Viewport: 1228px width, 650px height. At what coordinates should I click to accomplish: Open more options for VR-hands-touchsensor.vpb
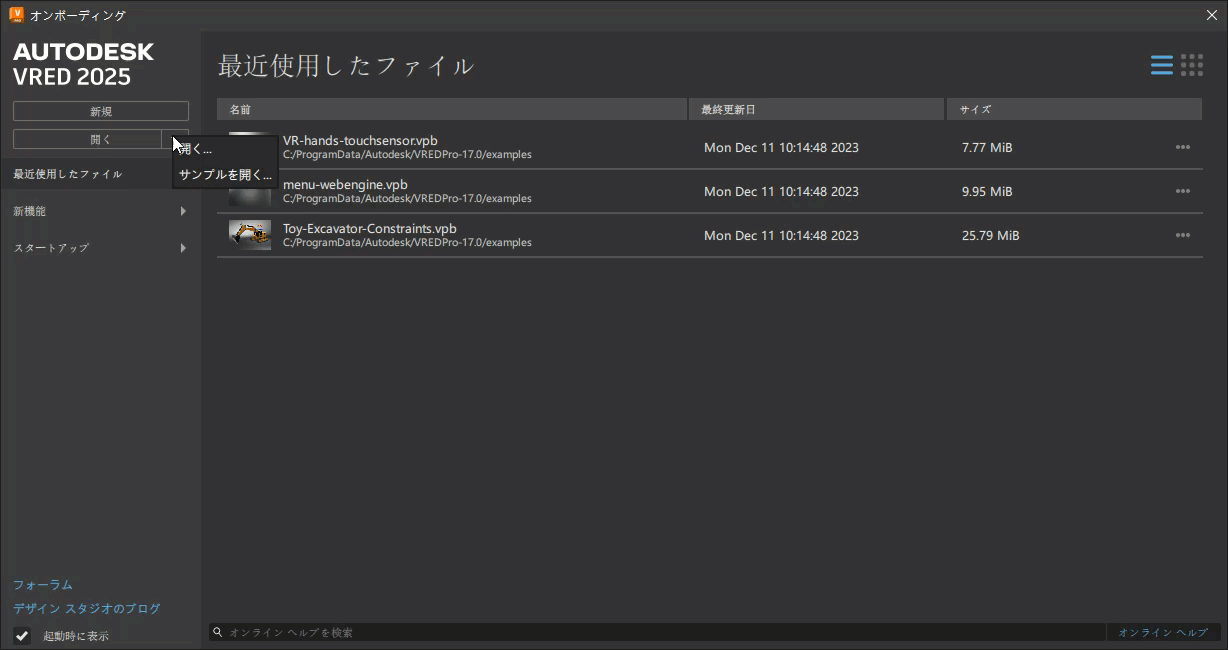point(1183,147)
